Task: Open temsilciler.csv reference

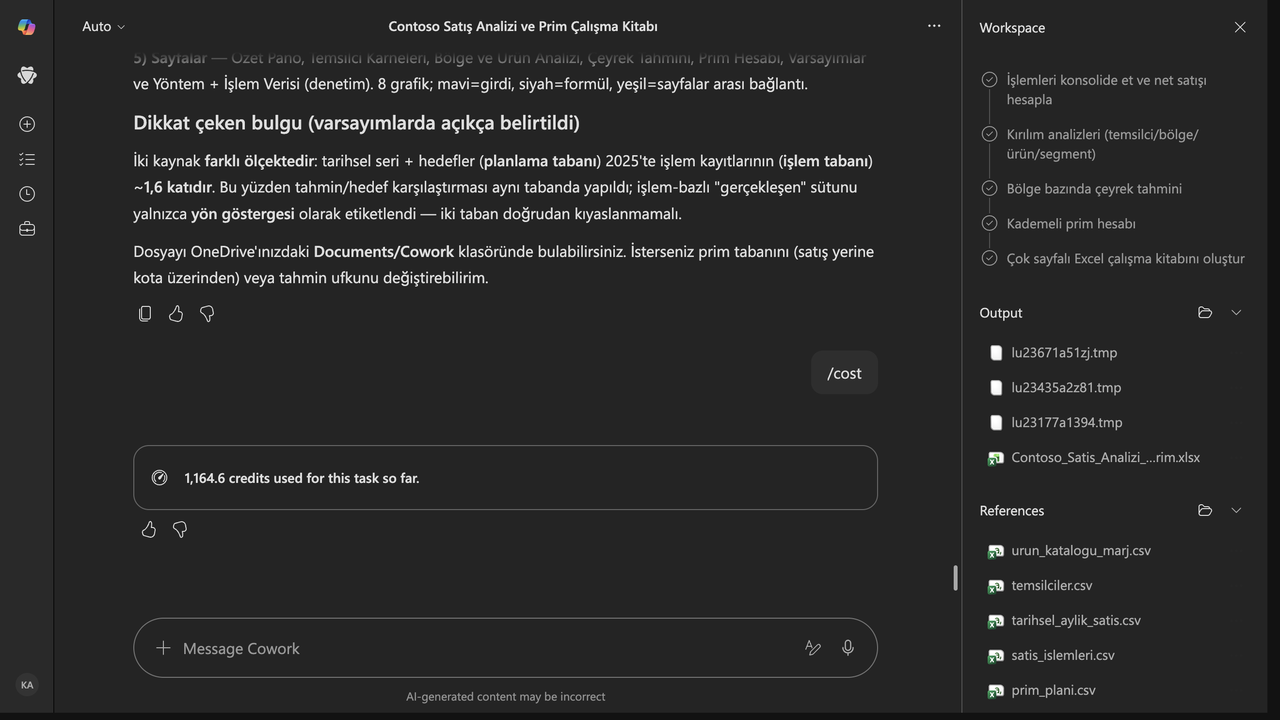Action: point(1051,586)
